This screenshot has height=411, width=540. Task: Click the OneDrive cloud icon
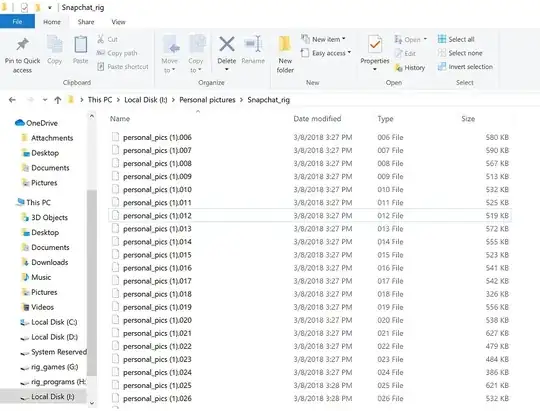[x=20, y=123]
